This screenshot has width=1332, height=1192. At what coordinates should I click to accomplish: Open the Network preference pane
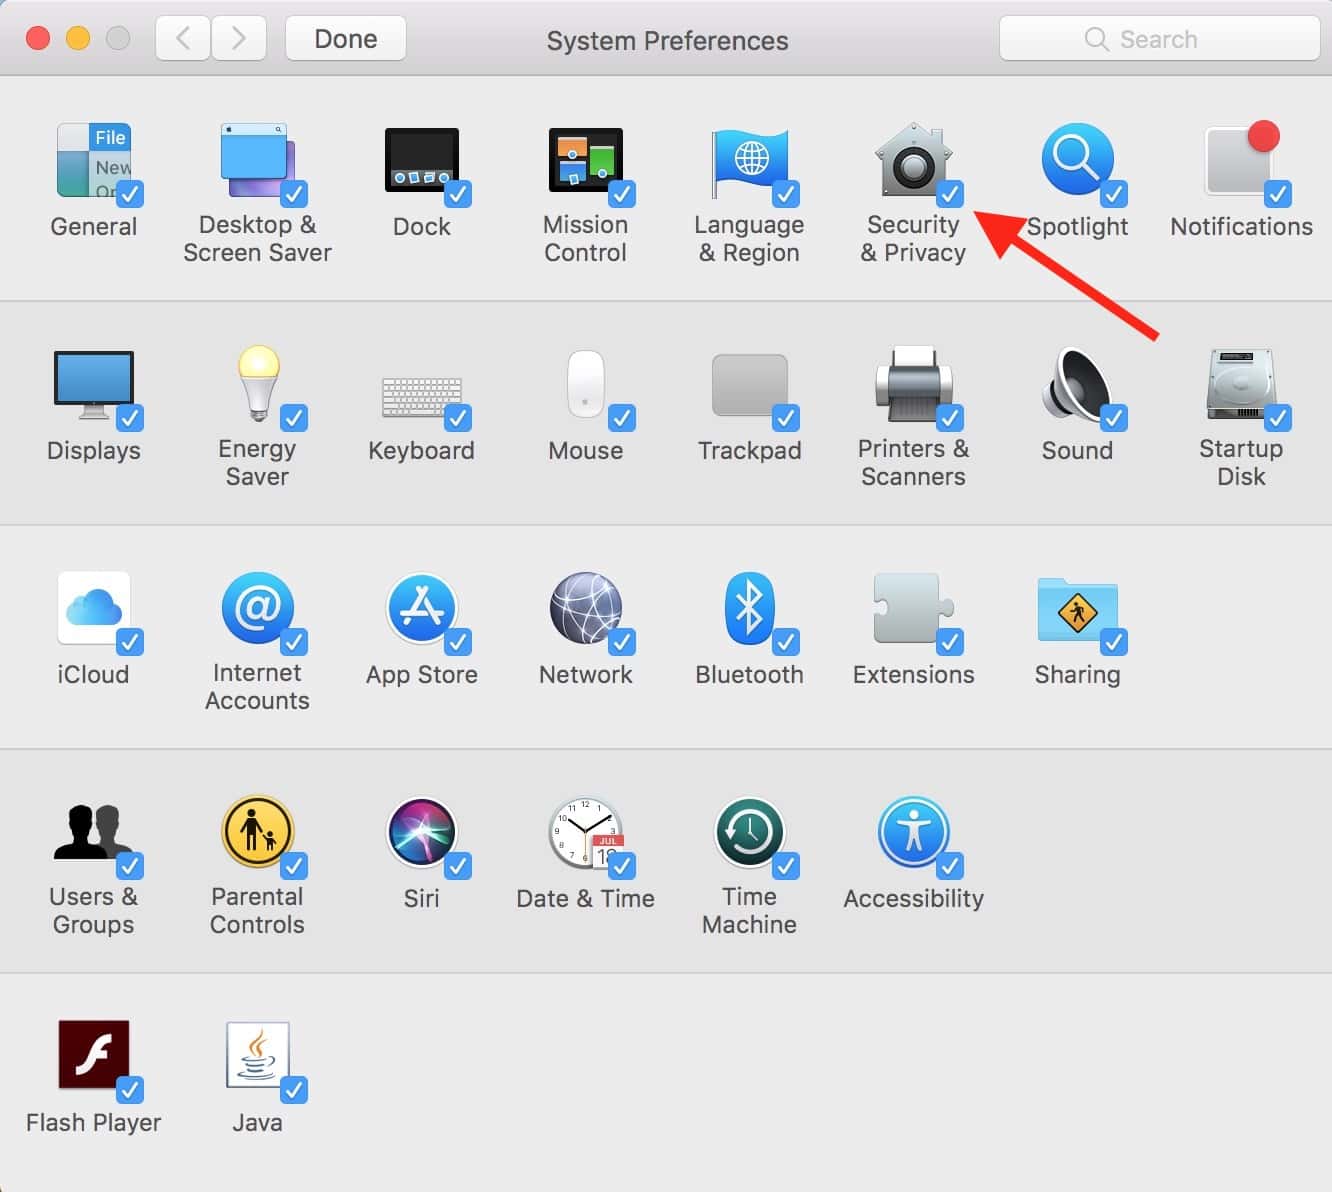coord(585,609)
